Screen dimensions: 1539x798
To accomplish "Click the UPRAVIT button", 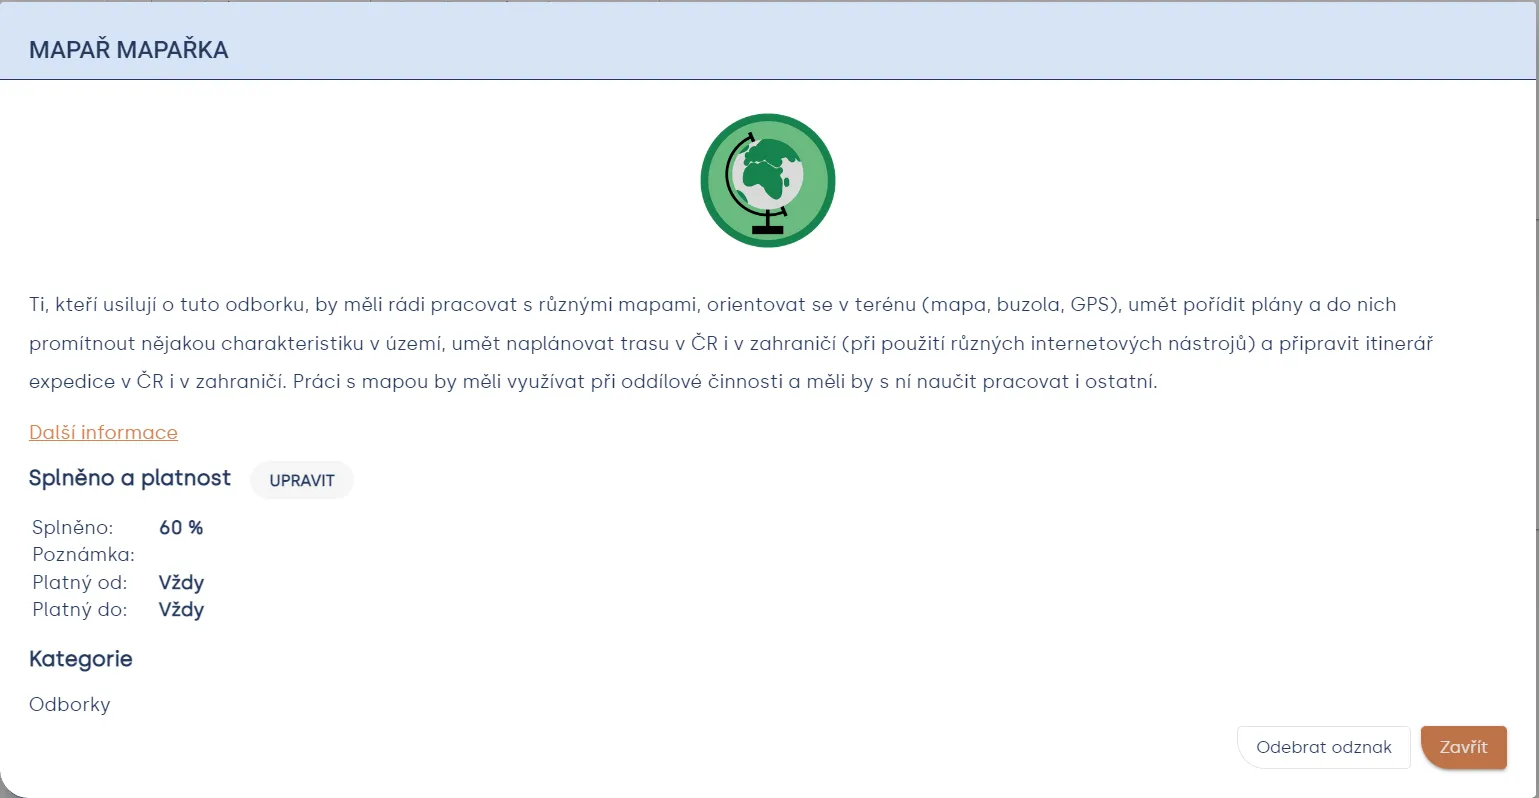I will coord(302,480).
